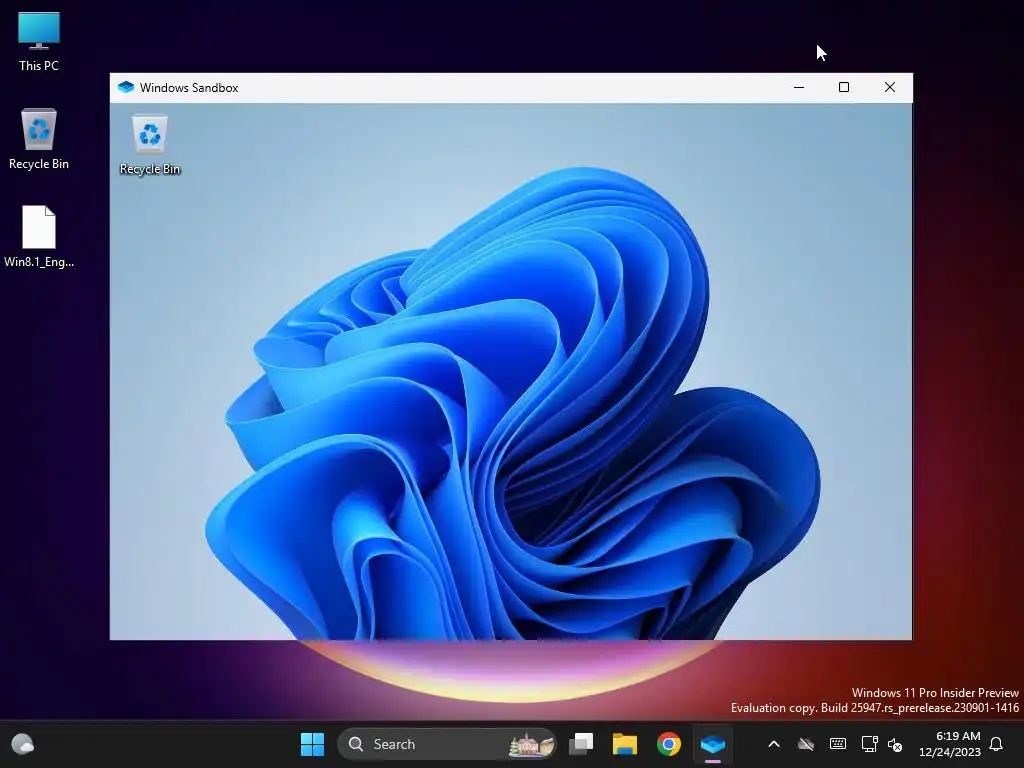Image resolution: width=1024 pixels, height=768 pixels.
Task: Minimize the Windows Sandbox window
Action: click(799, 88)
